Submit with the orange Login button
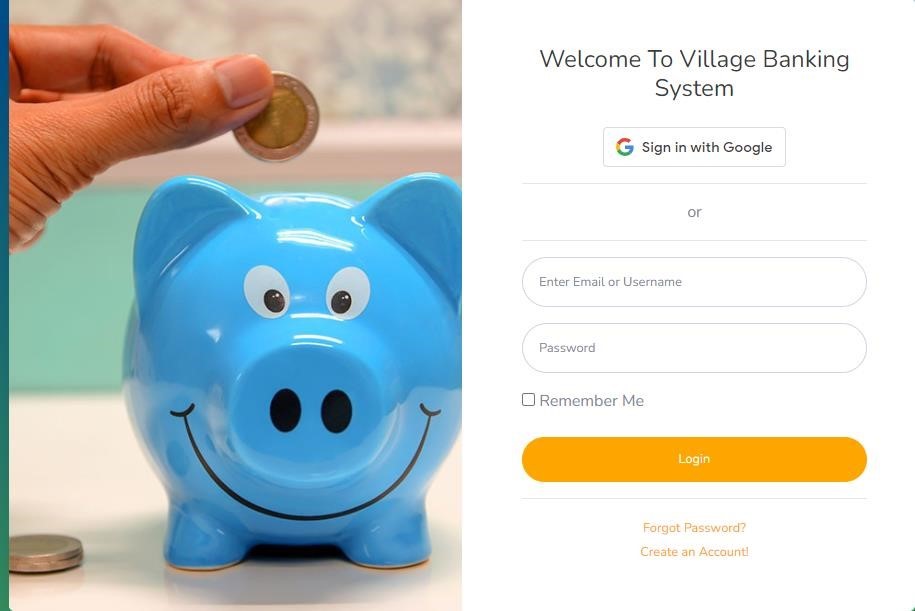This screenshot has height=611, width=915. 694,459
